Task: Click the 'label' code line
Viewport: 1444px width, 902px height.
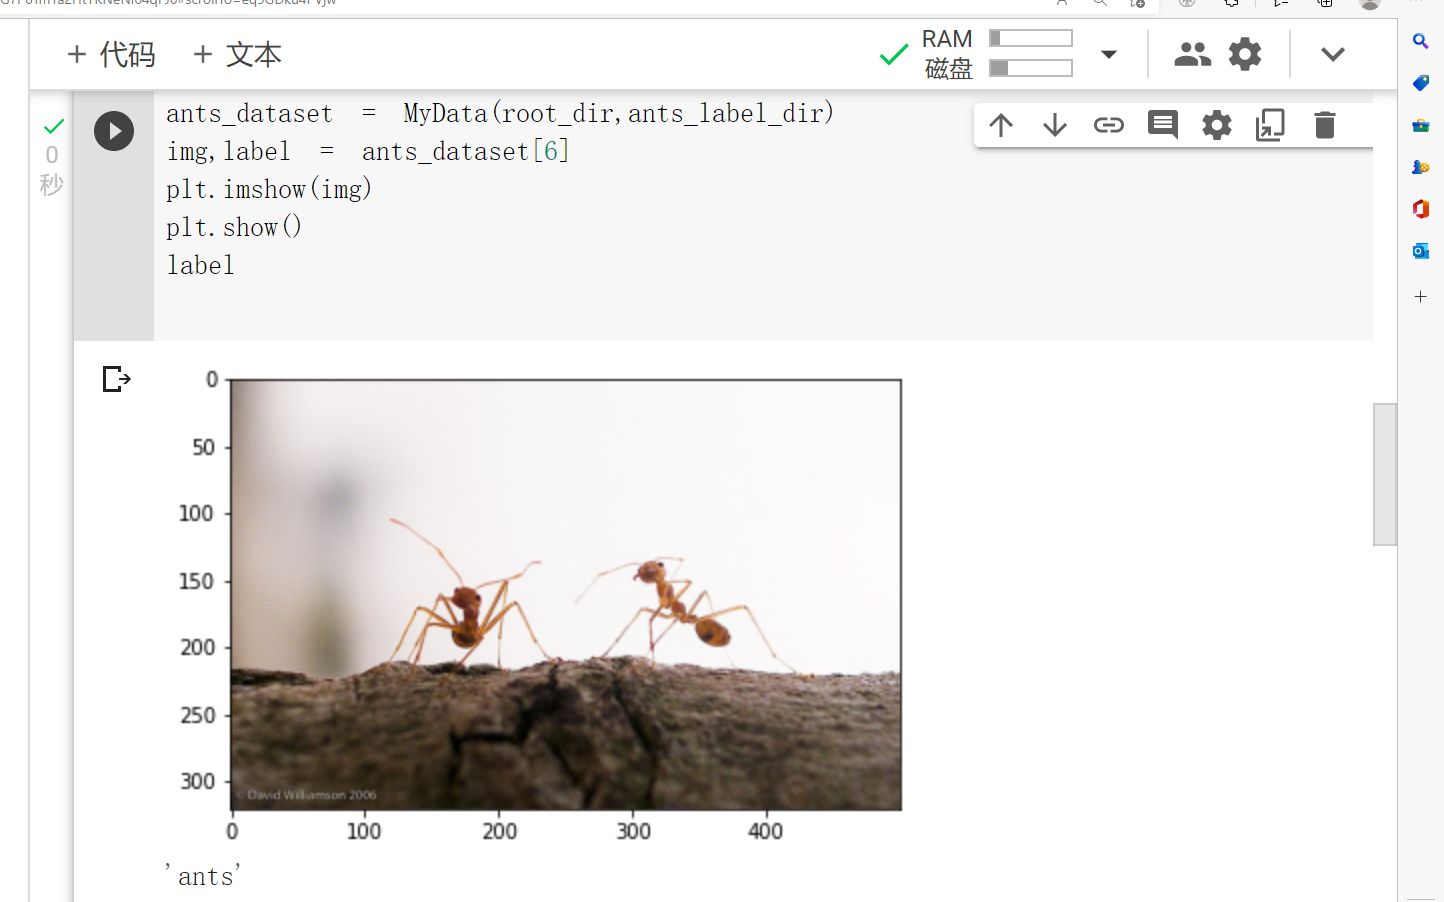Action: [x=200, y=265]
